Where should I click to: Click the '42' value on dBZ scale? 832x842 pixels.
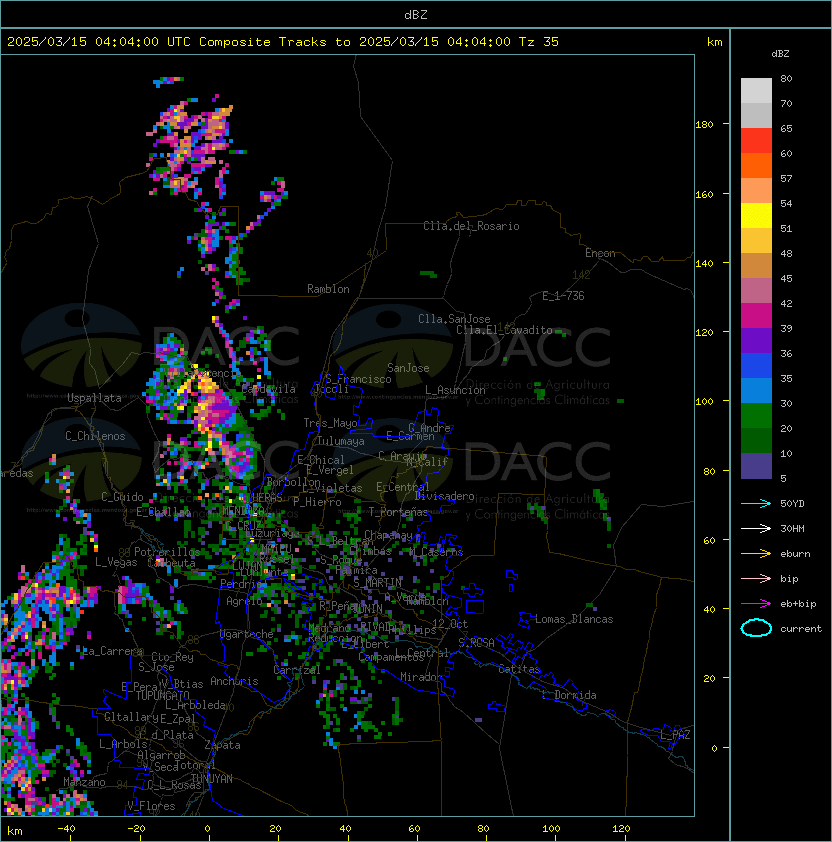coord(786,303)
